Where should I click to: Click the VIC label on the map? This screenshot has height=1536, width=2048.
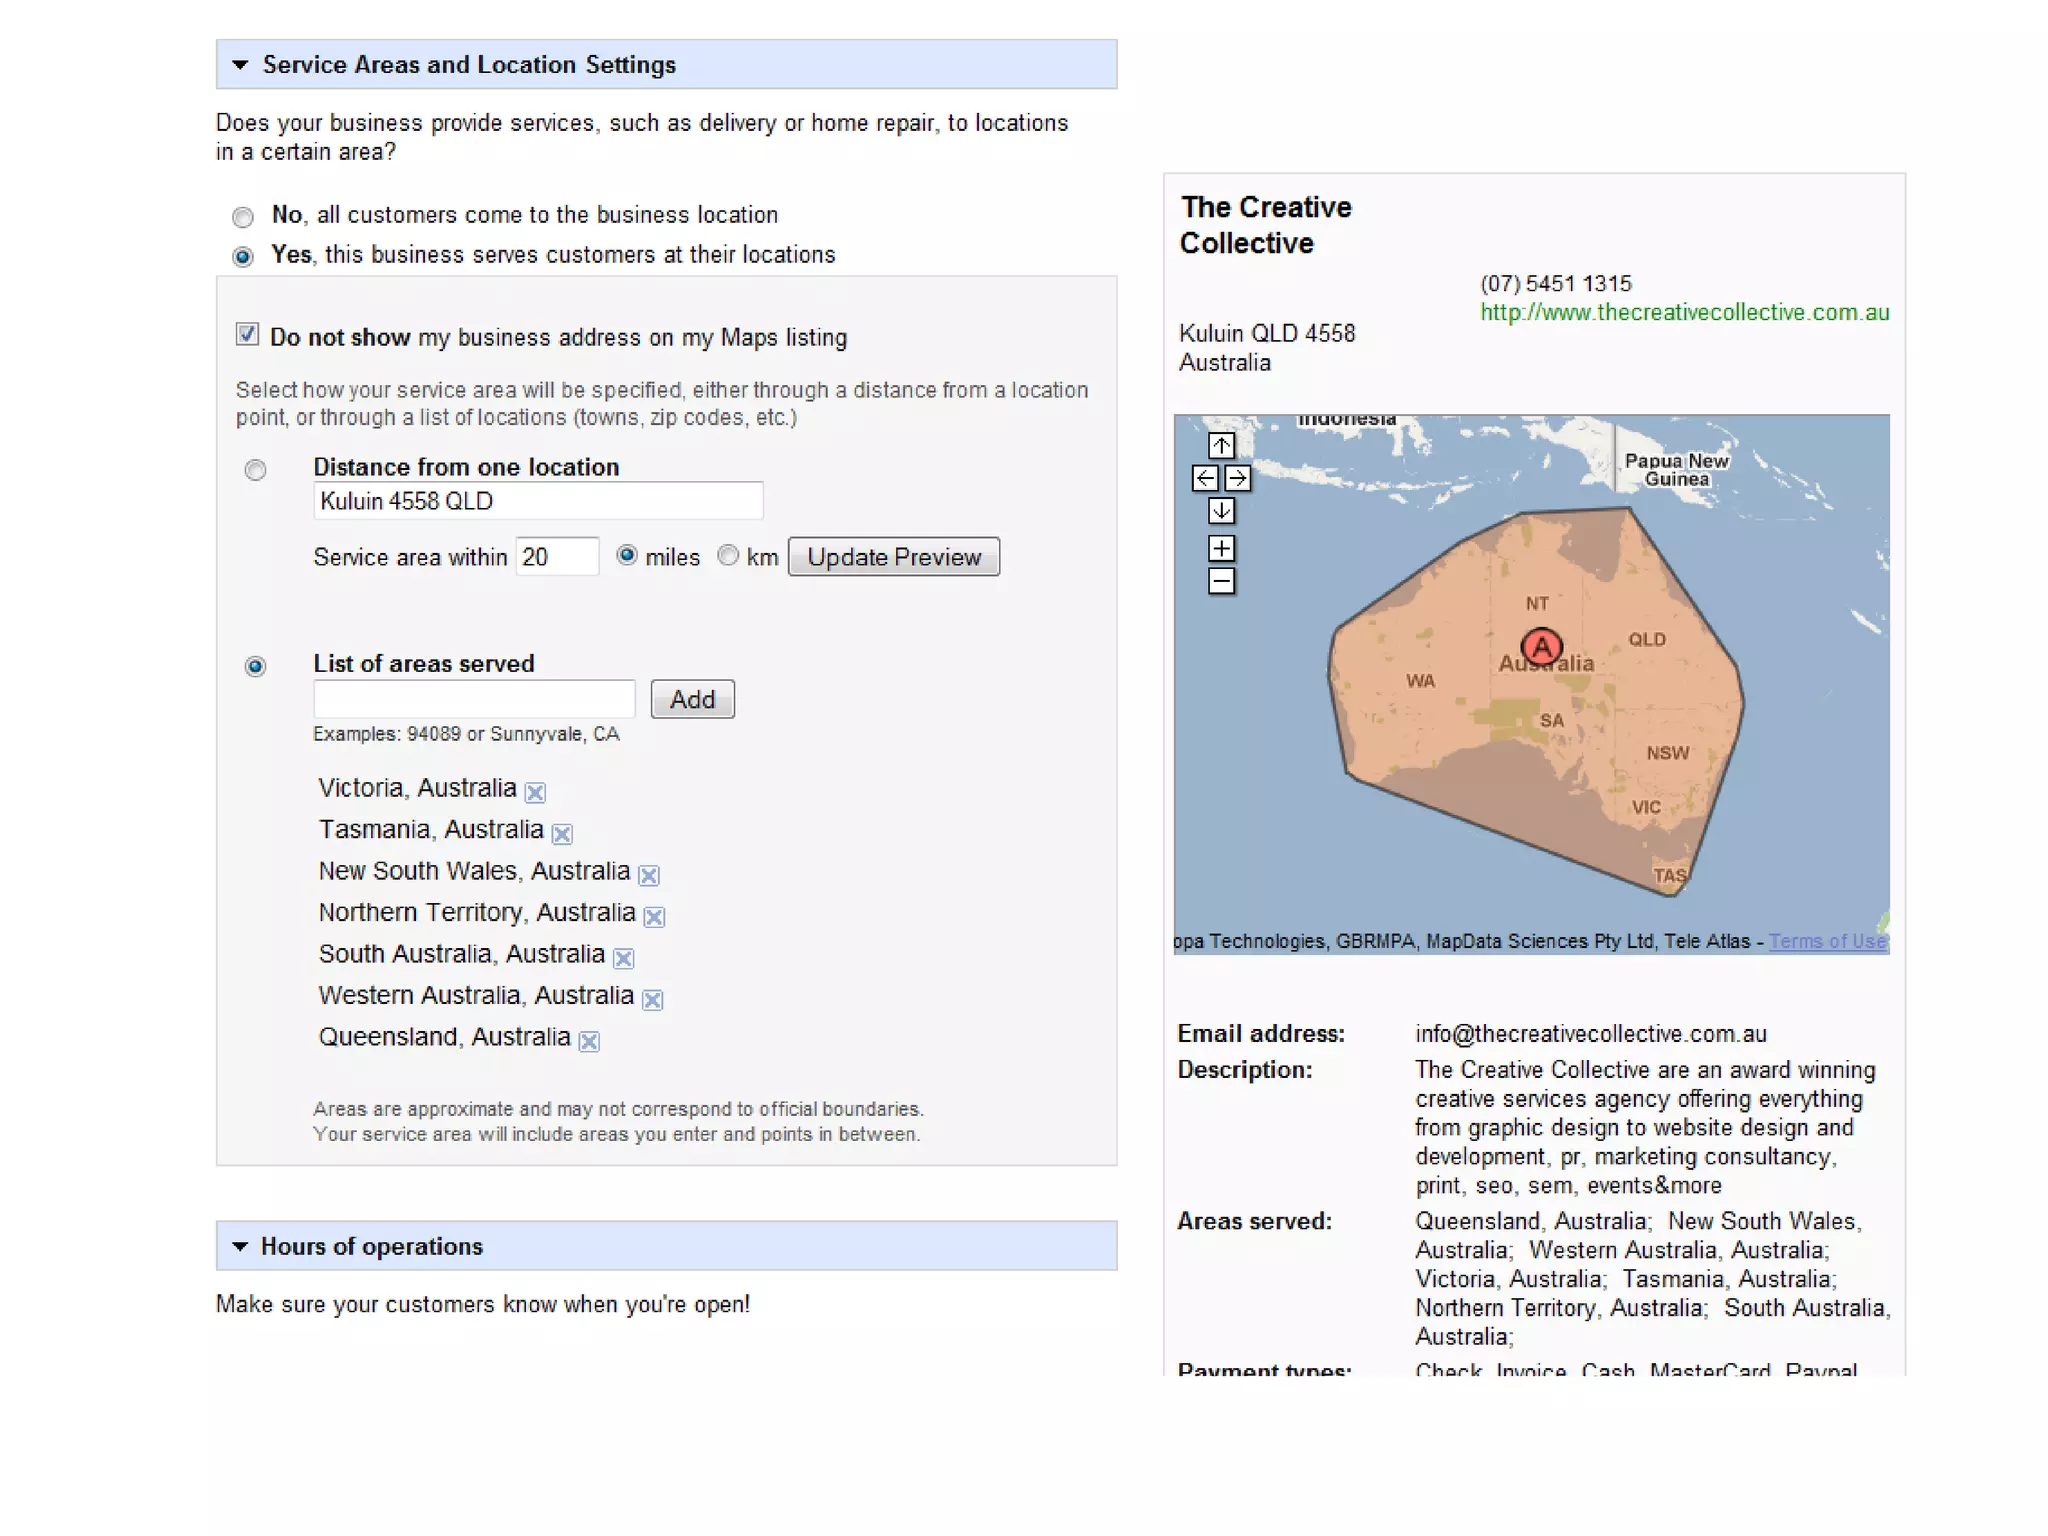point(1646,808)
